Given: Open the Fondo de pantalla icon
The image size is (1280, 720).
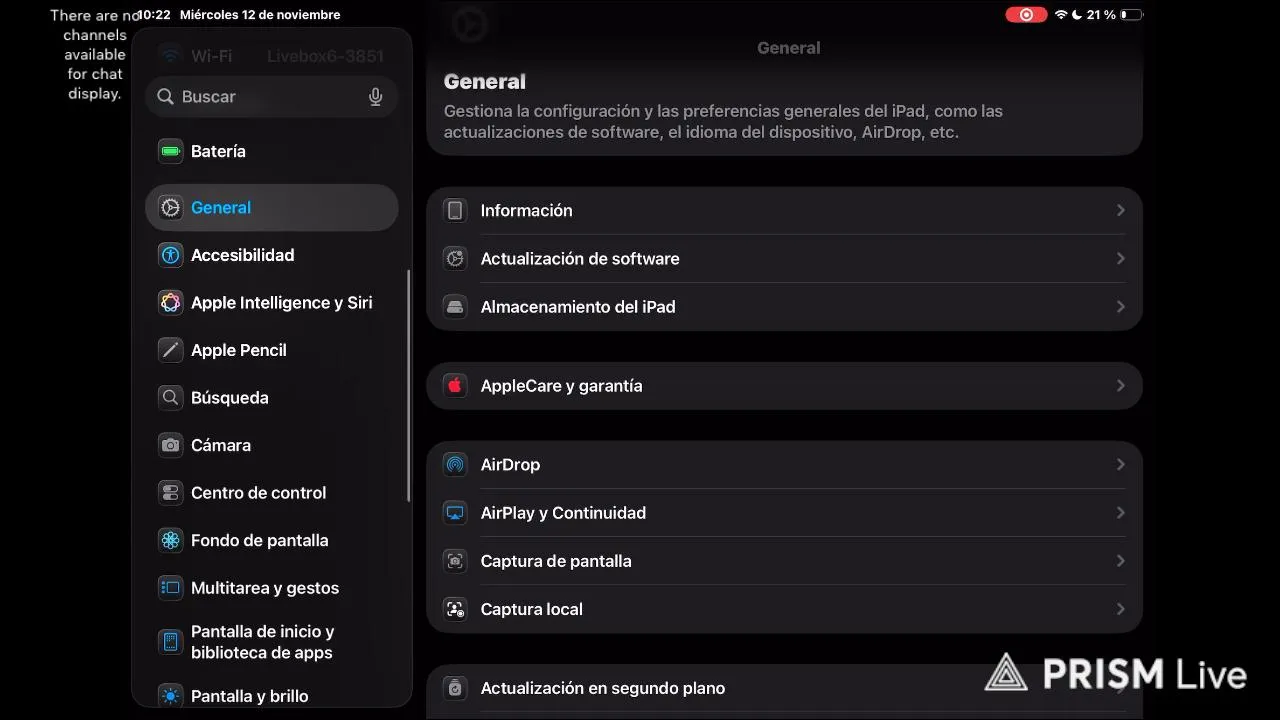Looking at the screenshot, I should 171,541.
